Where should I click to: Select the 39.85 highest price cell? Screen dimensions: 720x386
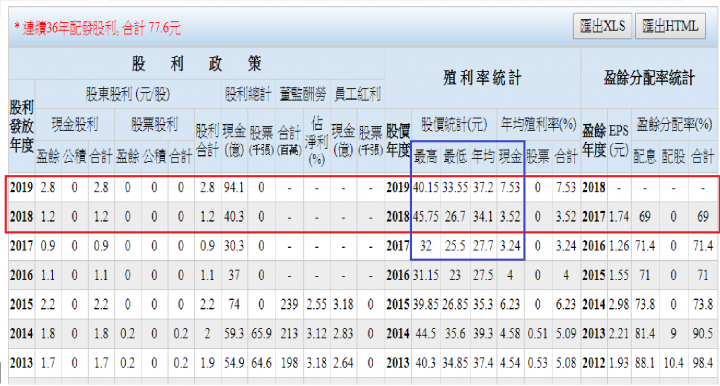pos(426,304)
